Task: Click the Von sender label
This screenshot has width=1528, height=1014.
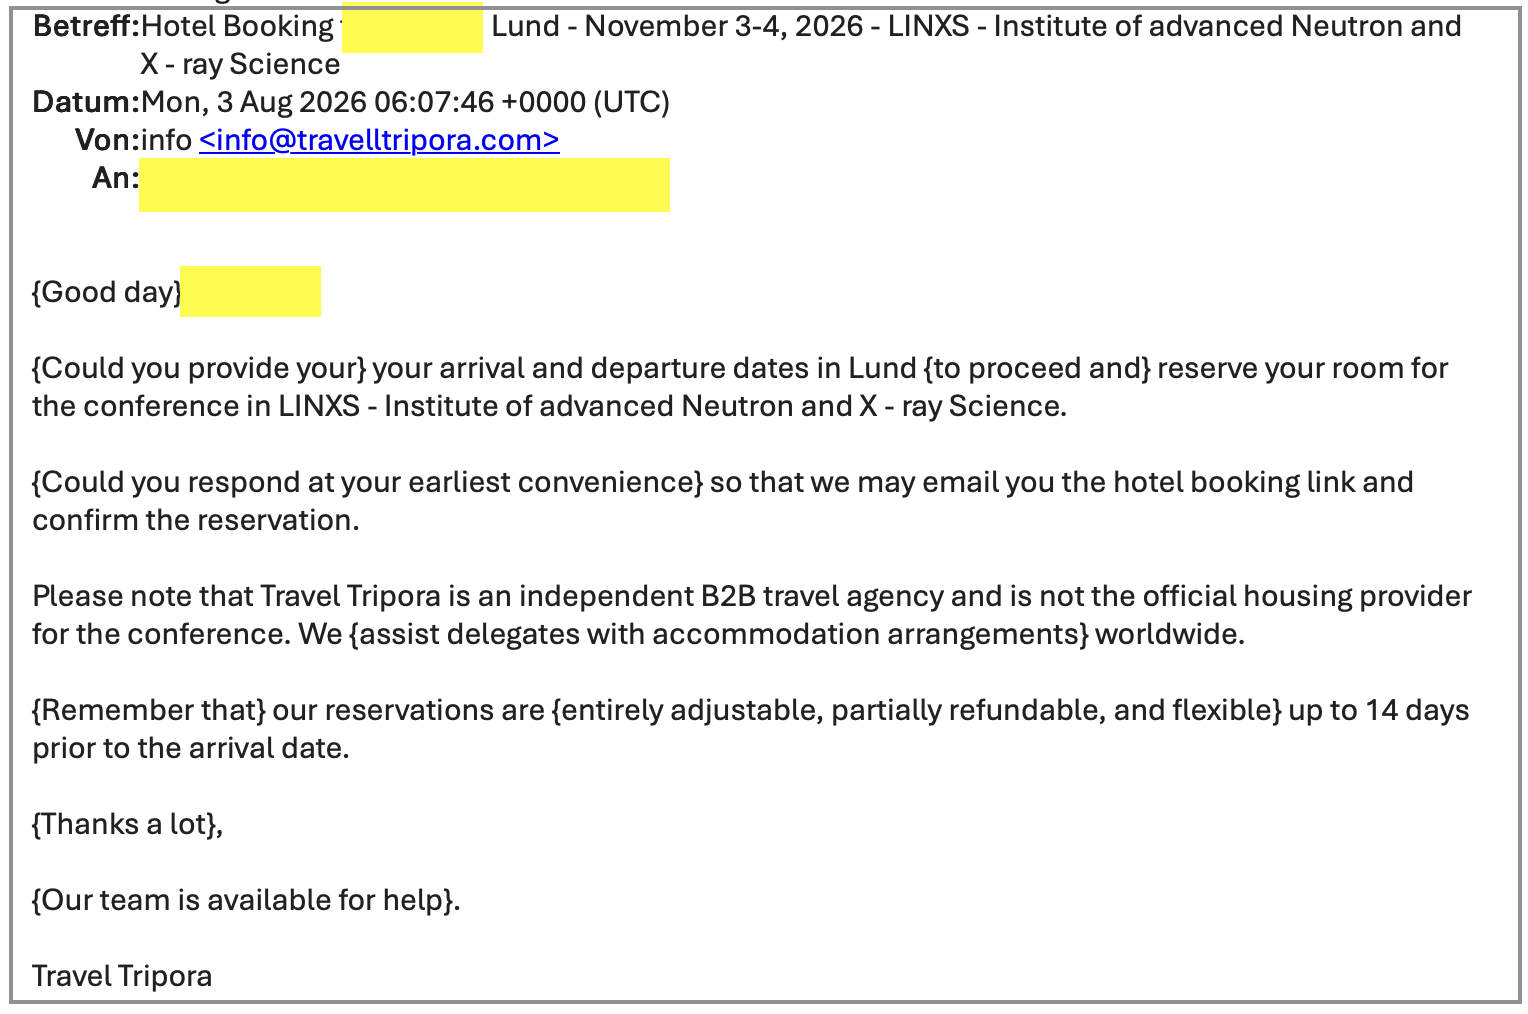Action: click(x=107, y=140)
